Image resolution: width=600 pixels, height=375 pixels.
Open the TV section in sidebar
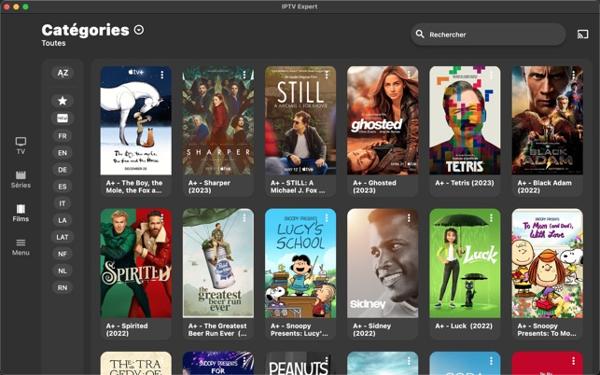tap(21, 146)
